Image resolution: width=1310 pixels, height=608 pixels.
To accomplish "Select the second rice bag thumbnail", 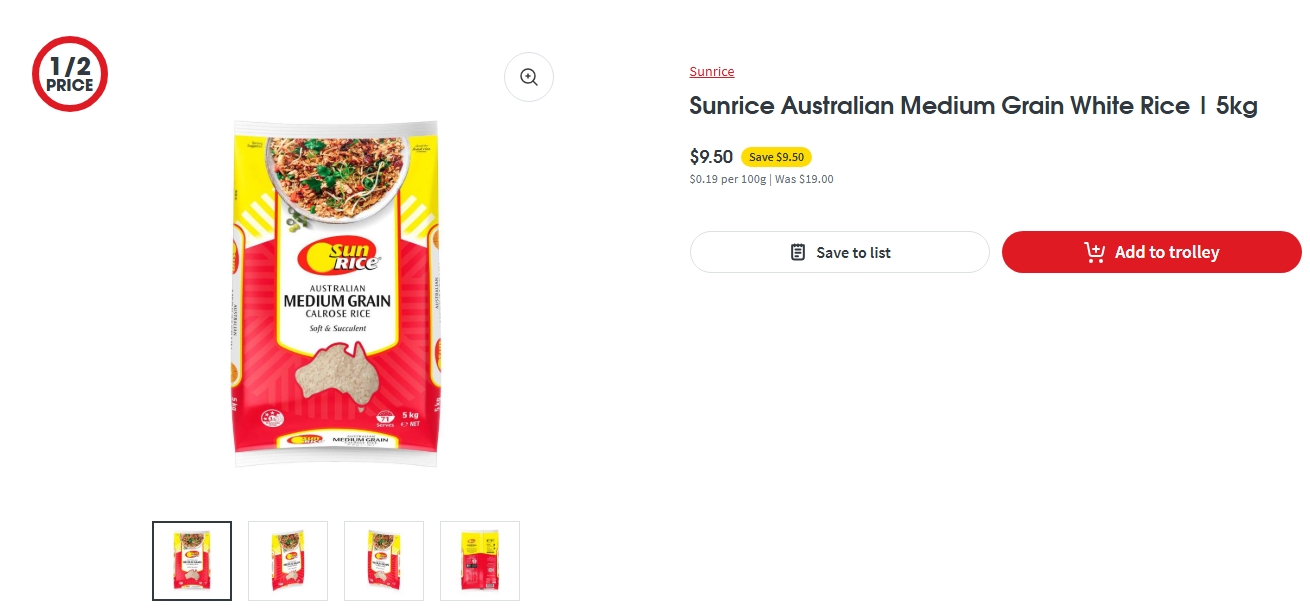I will 287,561.
